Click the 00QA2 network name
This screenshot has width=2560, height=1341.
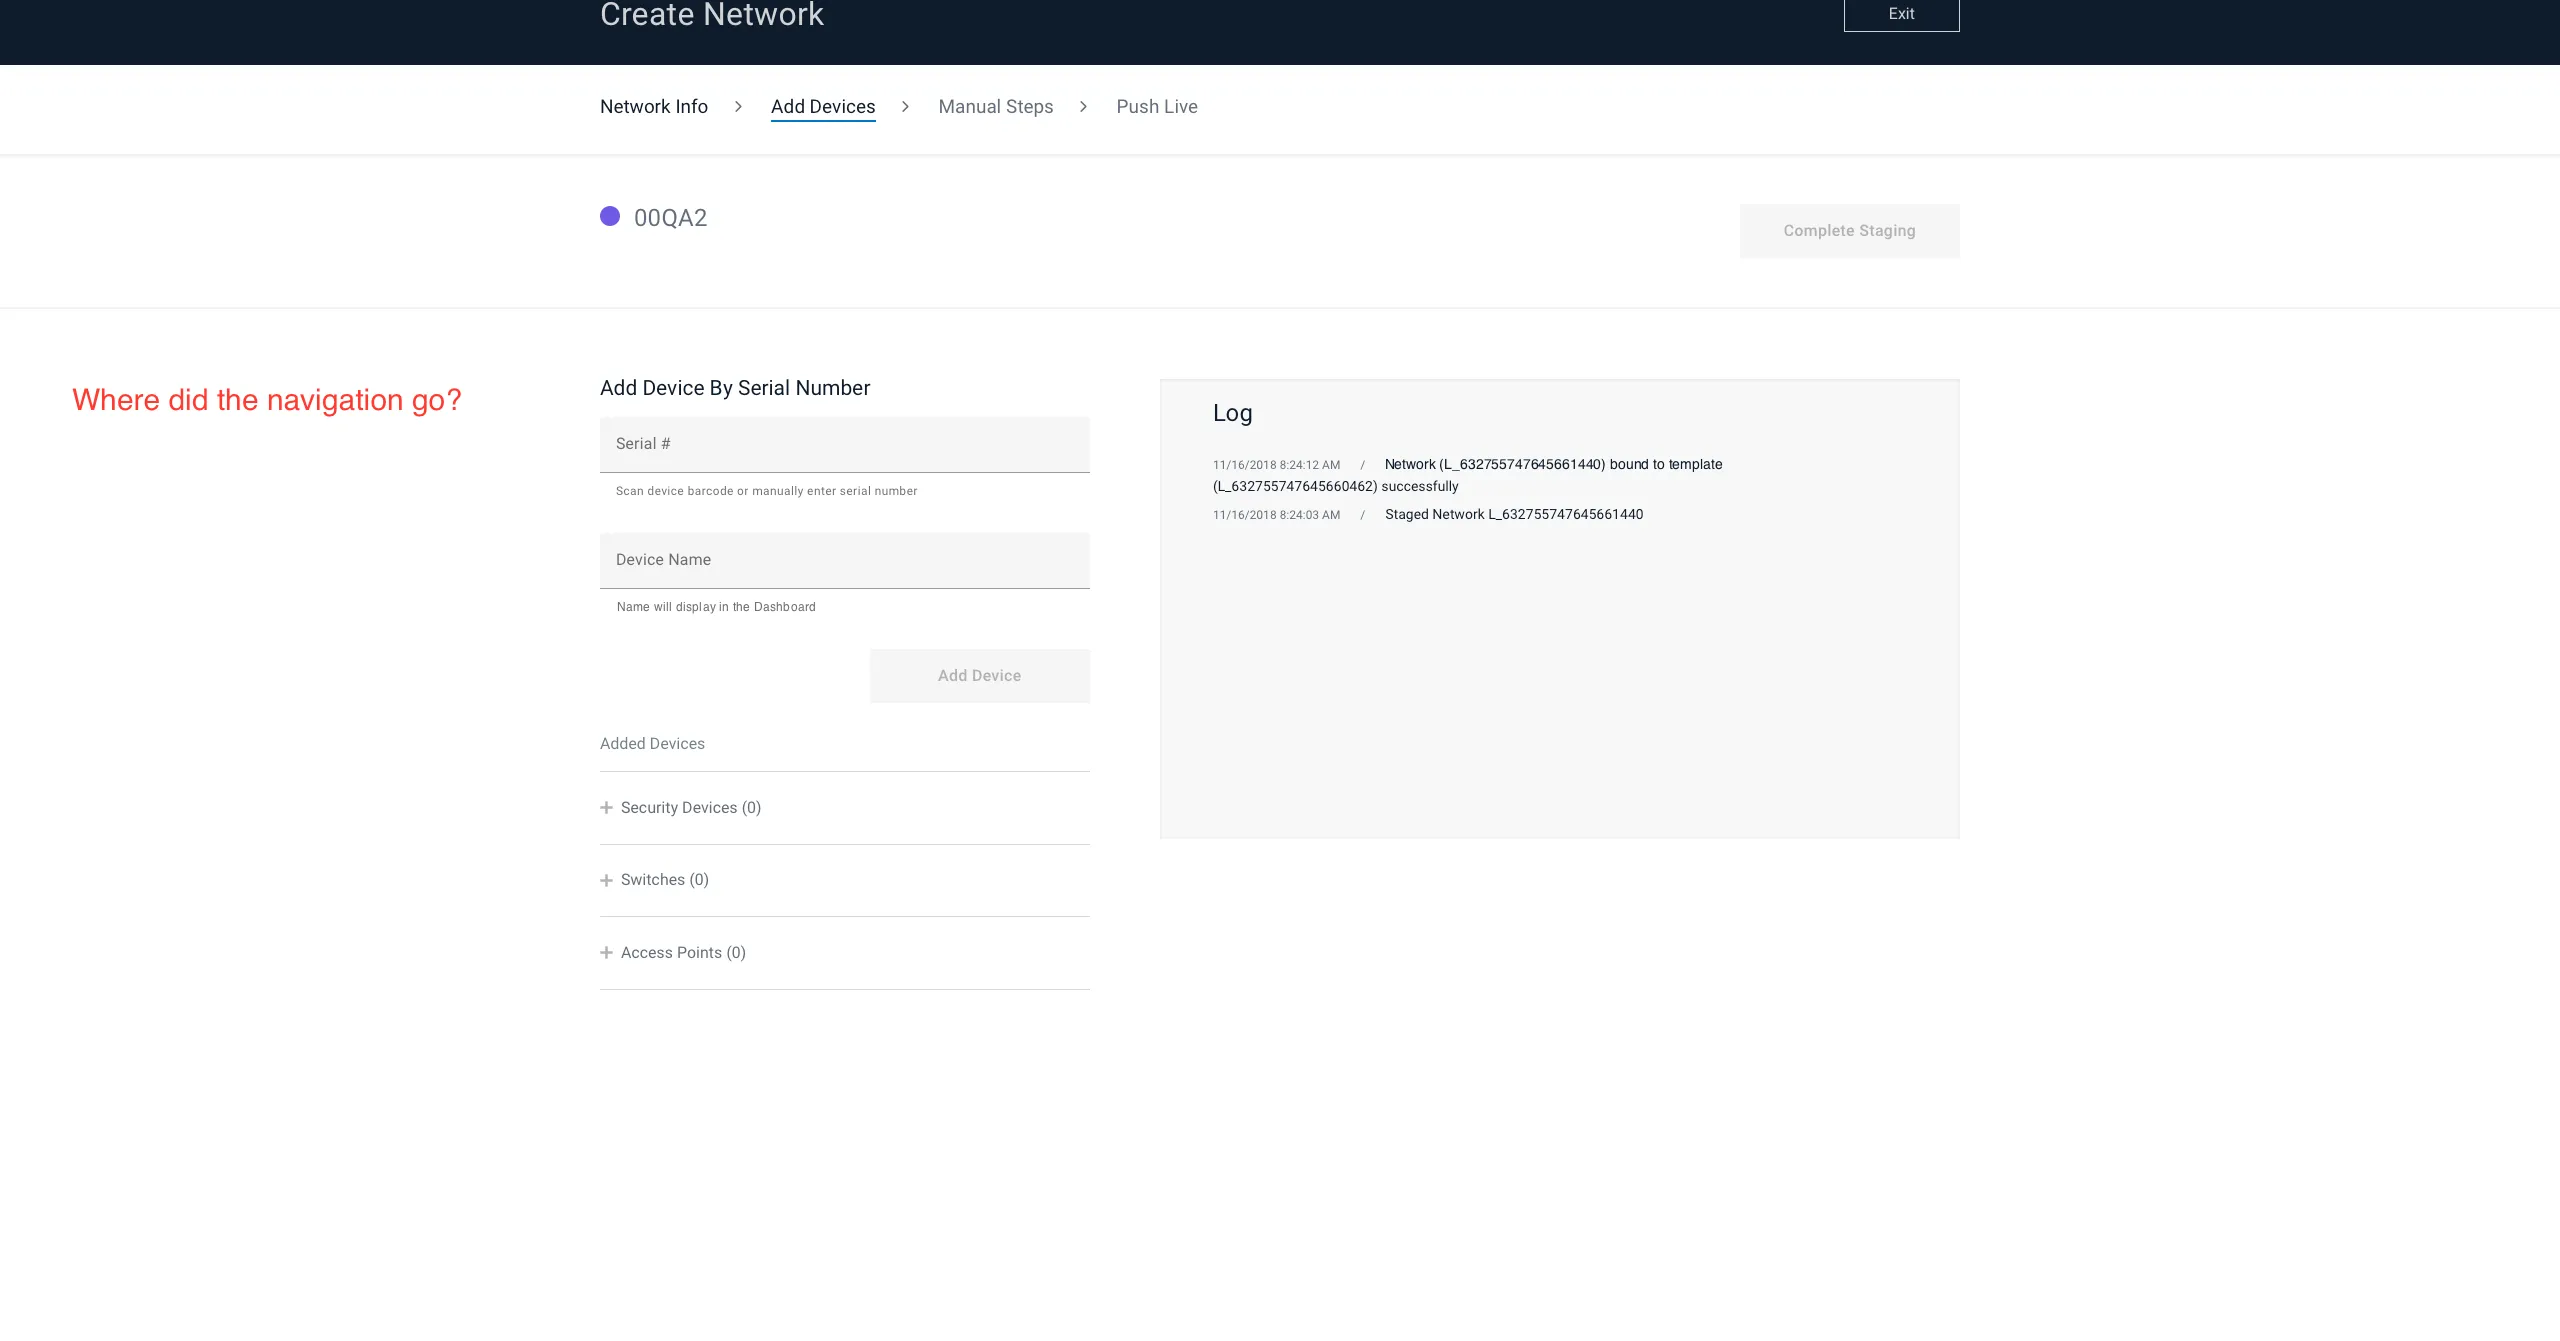click(670, 218)
